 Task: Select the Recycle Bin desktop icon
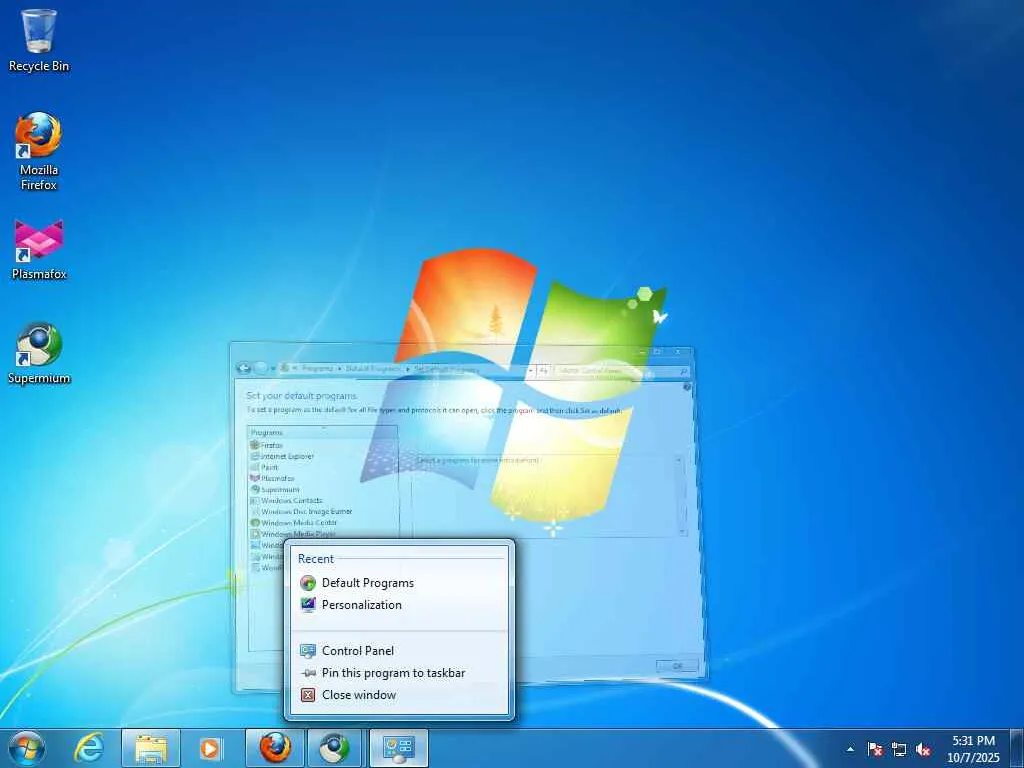(x=39, y=40)
